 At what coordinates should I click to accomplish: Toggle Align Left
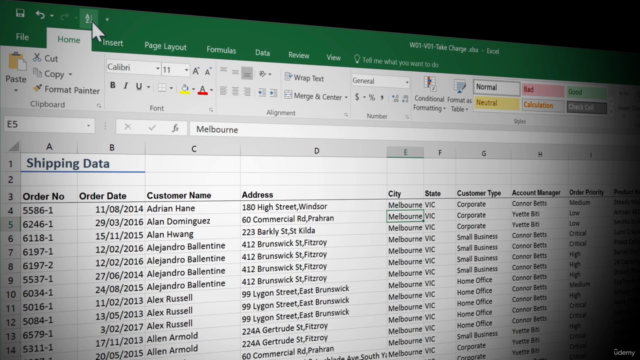[223, 91]
